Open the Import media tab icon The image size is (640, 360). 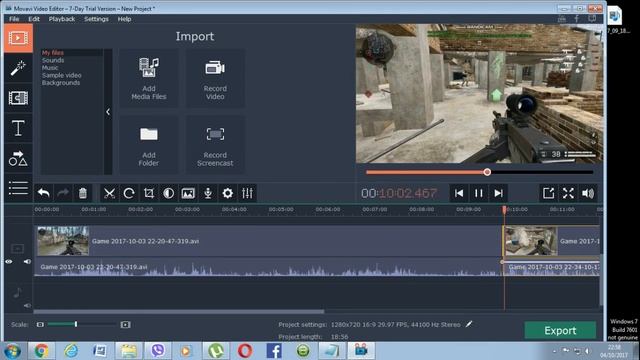click(x=18, y=38)
